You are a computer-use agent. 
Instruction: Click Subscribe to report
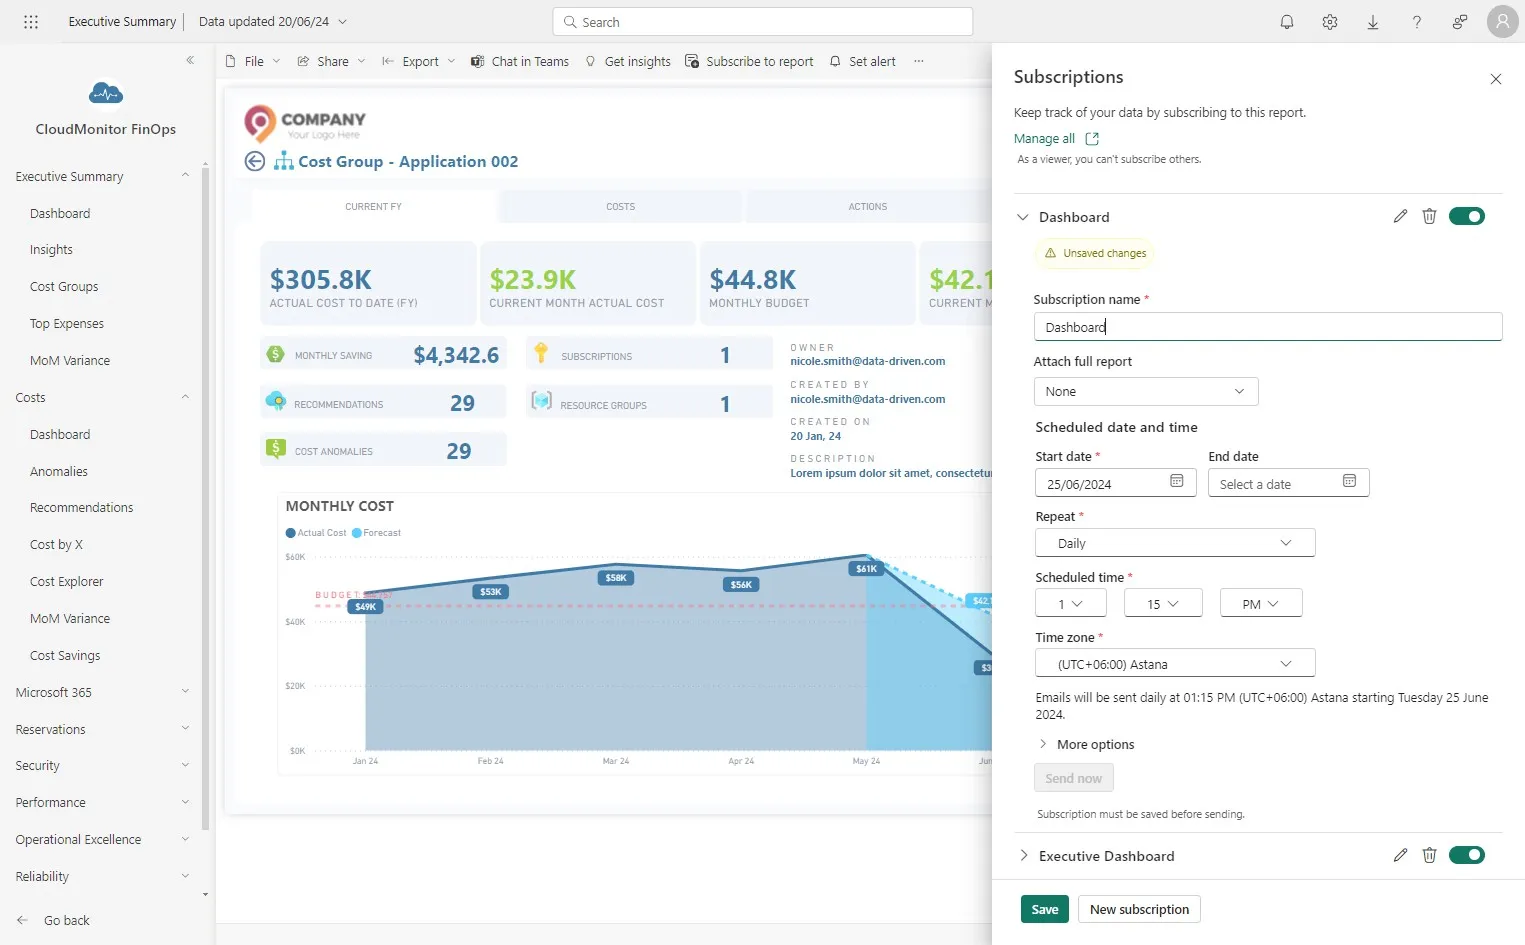tap(749, 61)
